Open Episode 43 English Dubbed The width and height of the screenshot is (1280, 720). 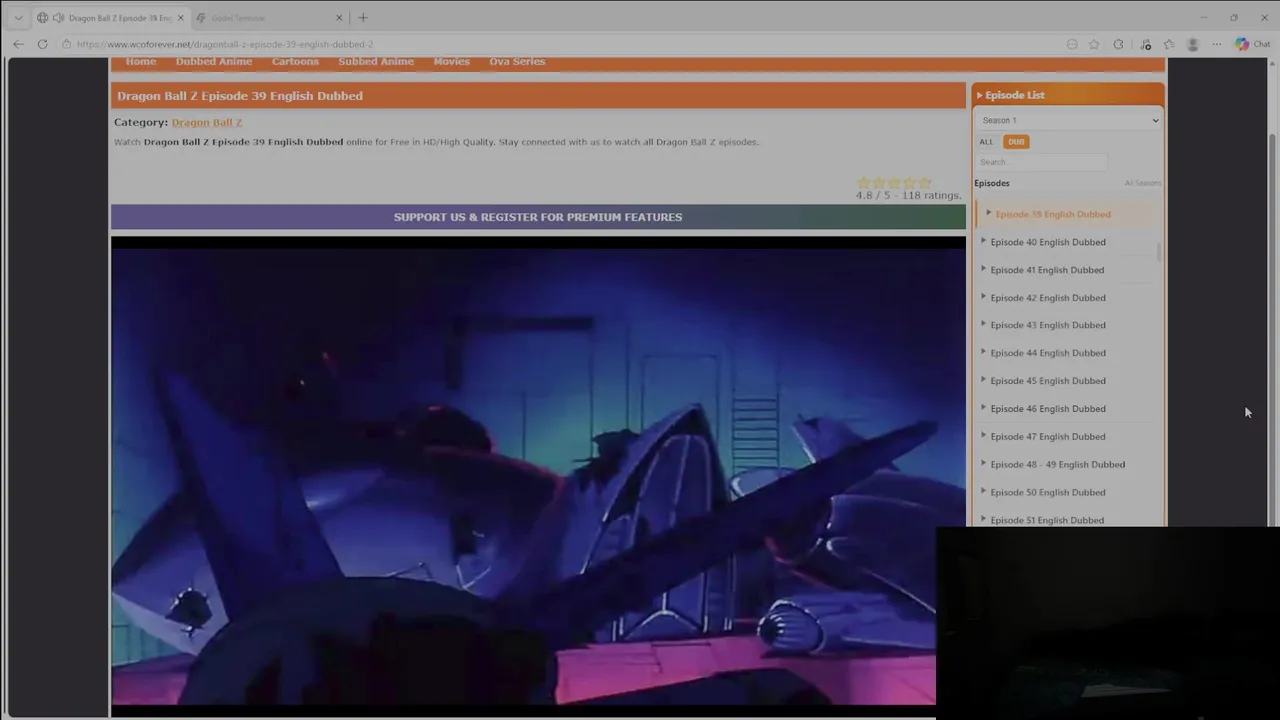tap(1048, 325)
